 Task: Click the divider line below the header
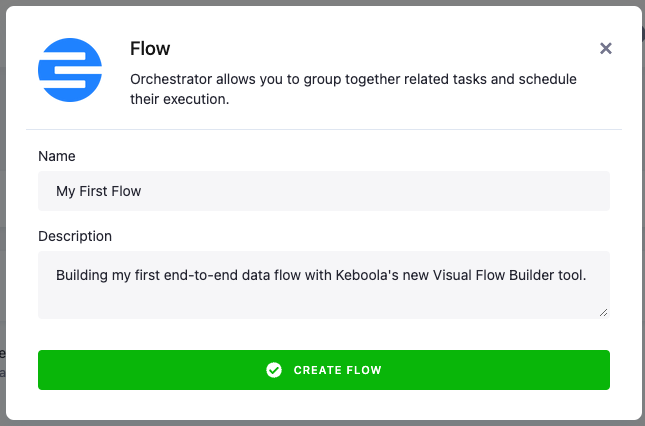pos(323,129)
